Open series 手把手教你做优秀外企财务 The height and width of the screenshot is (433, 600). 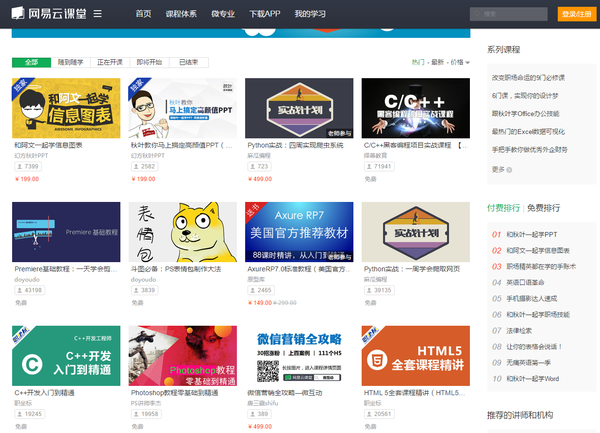(530, 150)
